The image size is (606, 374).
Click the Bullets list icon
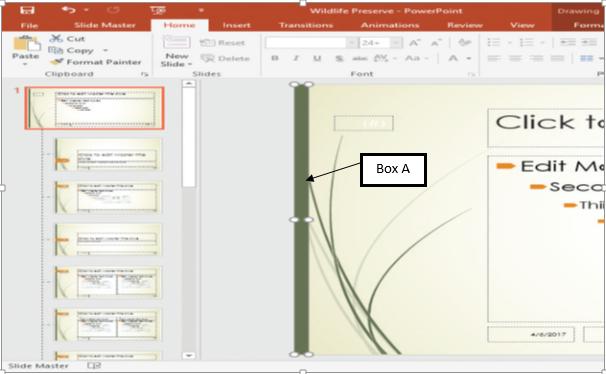pyautogui.click(x=494, y=42)
